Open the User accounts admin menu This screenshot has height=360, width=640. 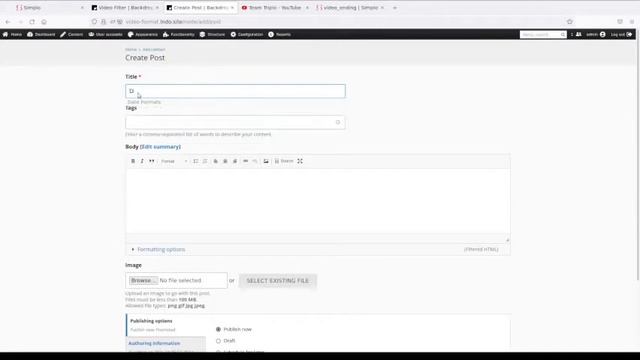point(105,35)
